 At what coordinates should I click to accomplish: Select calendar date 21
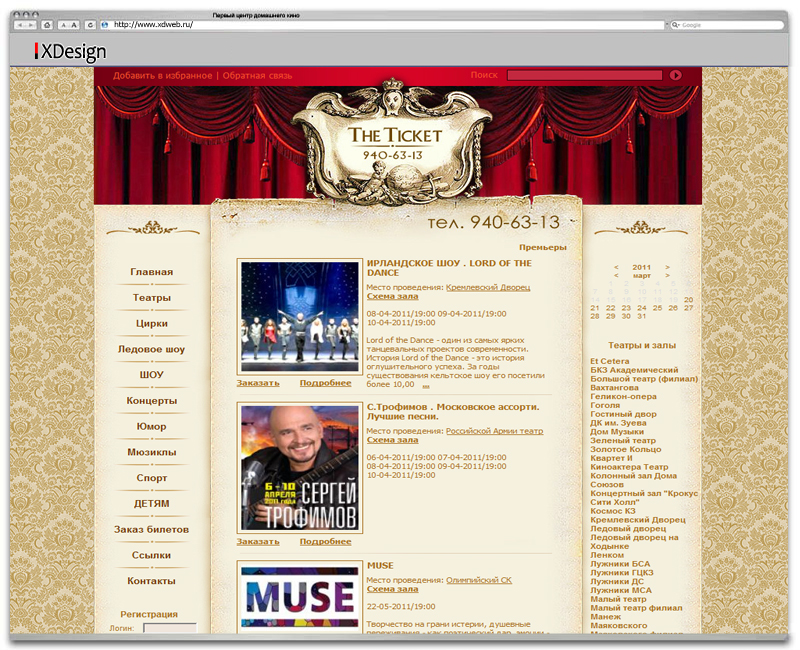[x=595, y=308]
